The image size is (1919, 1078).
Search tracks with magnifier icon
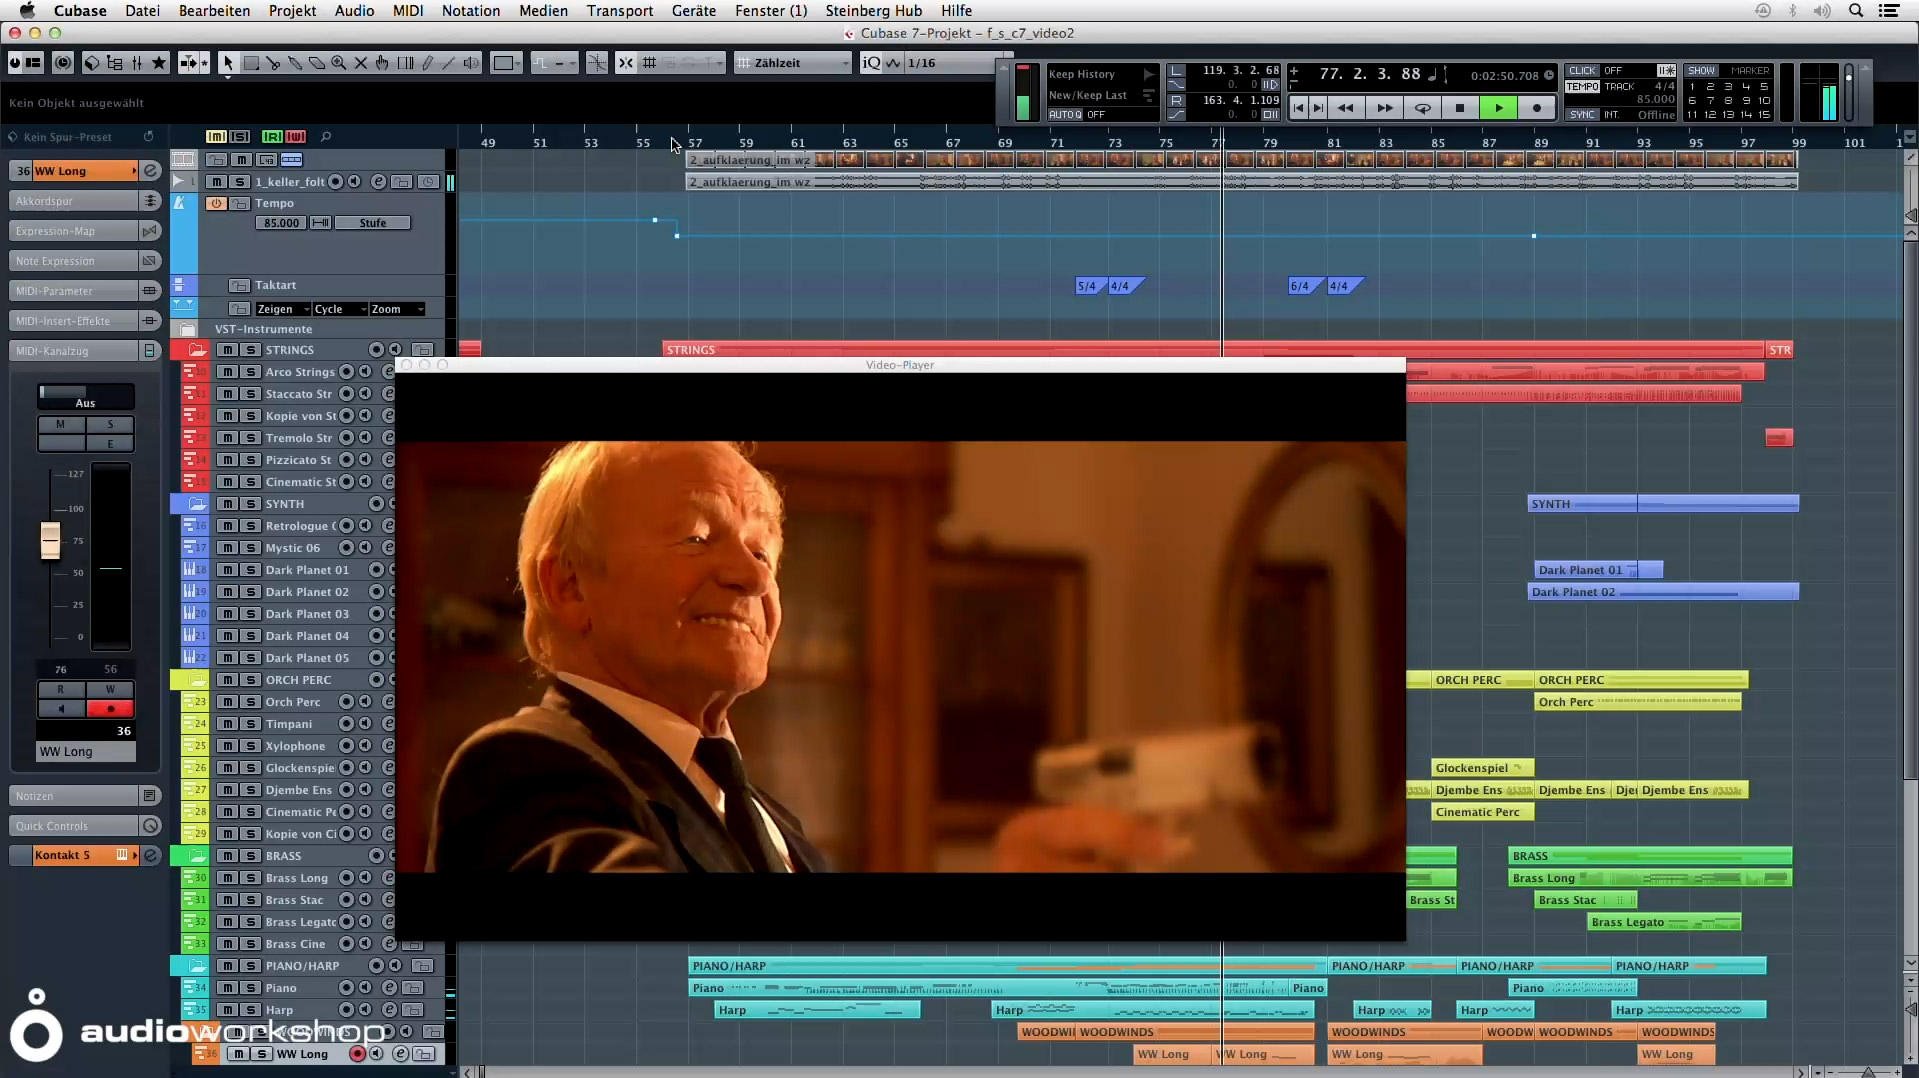point(326,136)
